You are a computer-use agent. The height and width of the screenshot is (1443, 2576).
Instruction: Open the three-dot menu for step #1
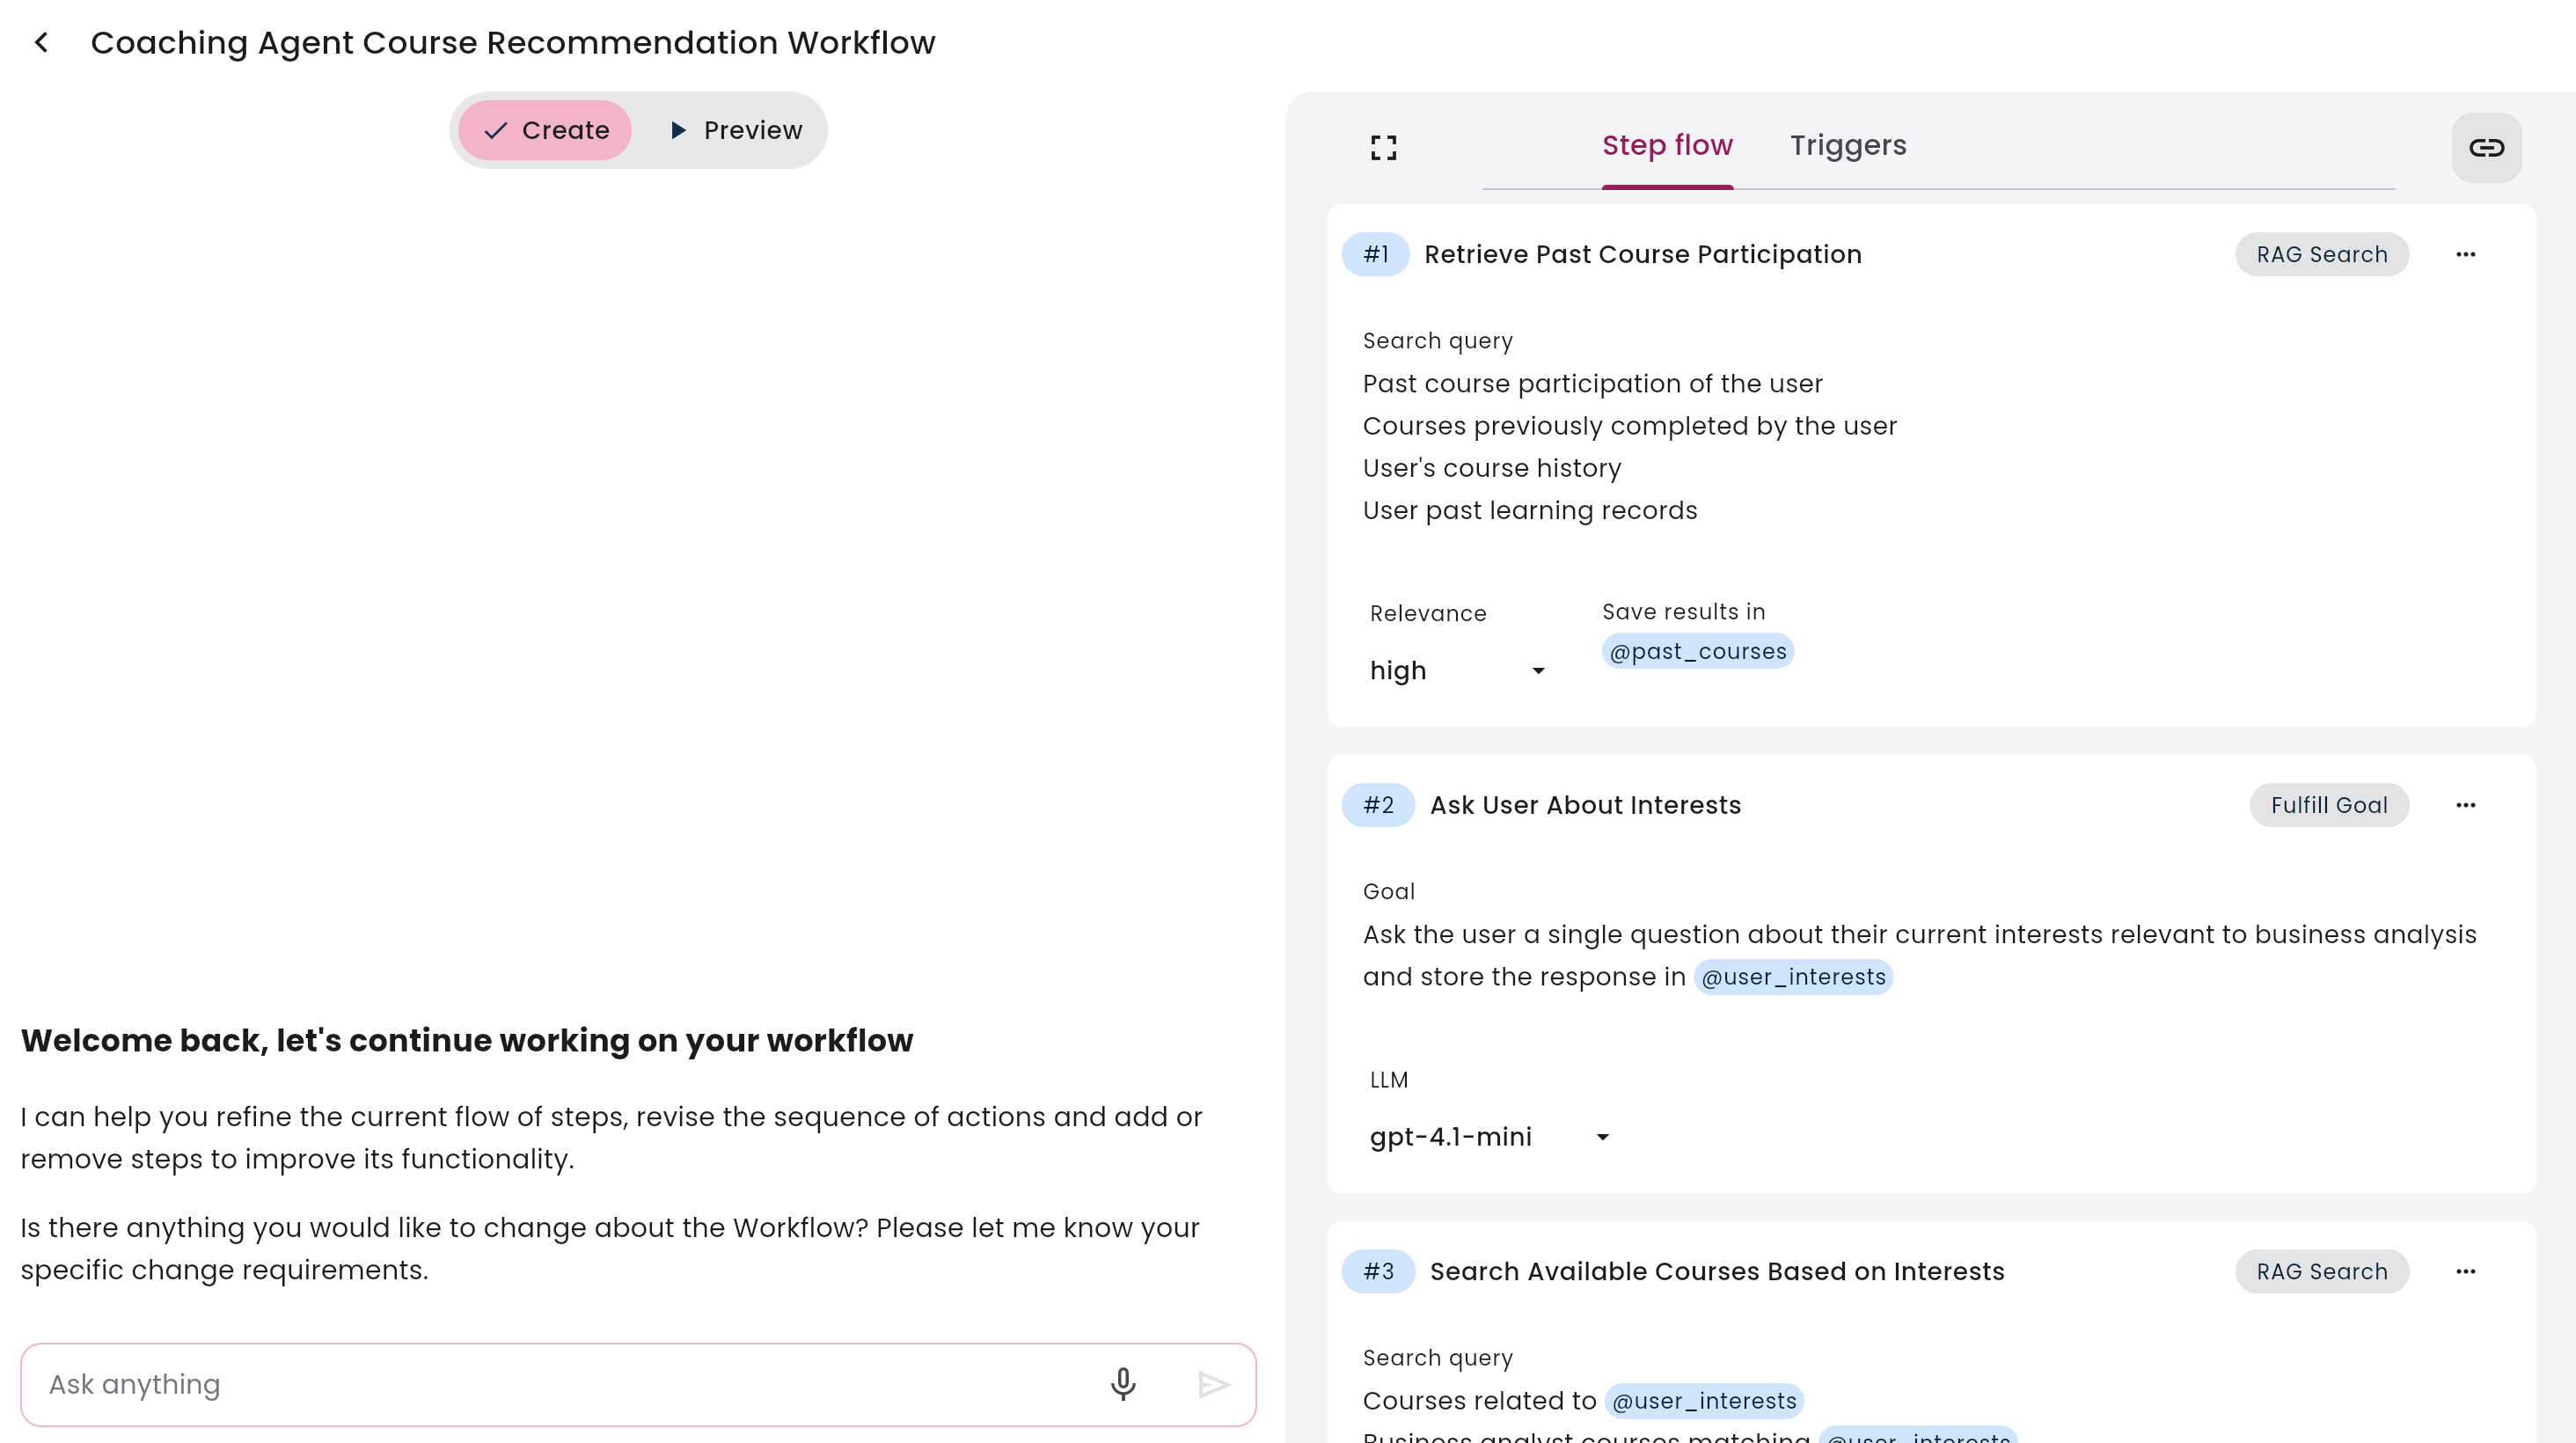coord(2465,254)
